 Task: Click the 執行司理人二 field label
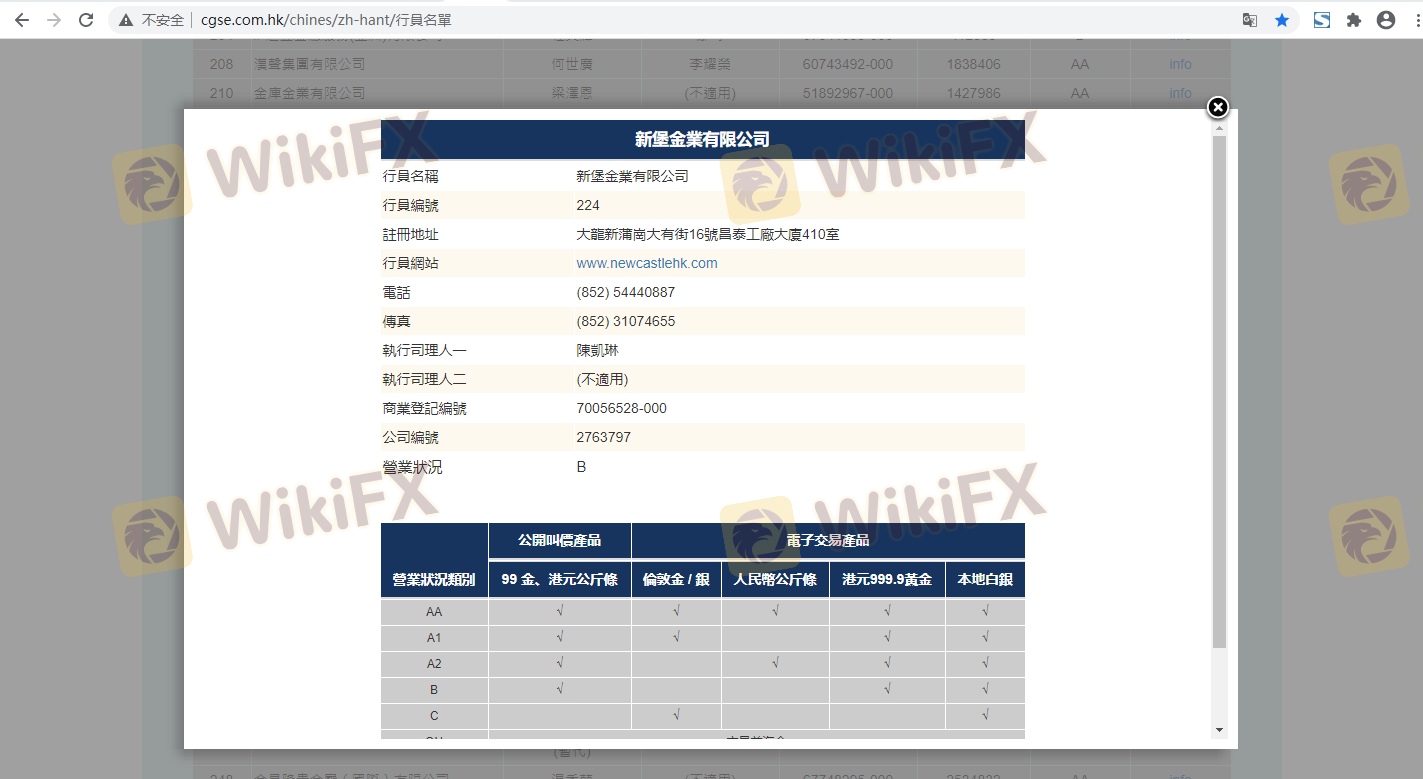click(x=425, y=379)
